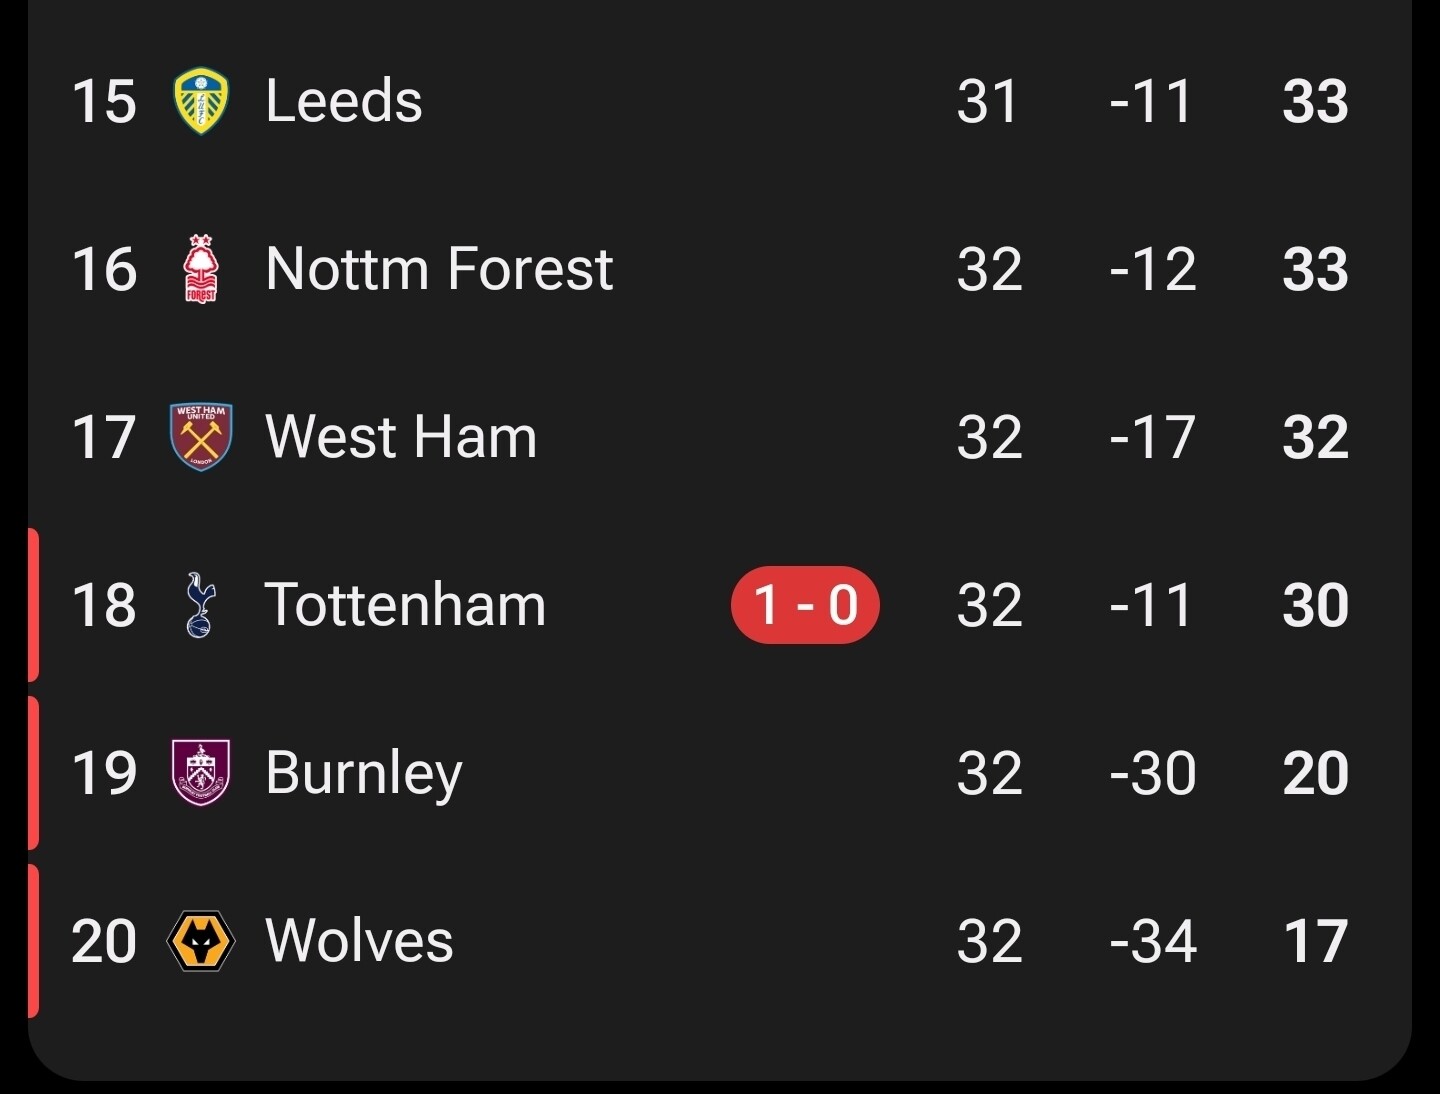
Task: Open the Leeds team page
Action: click(x=344, y=101)
